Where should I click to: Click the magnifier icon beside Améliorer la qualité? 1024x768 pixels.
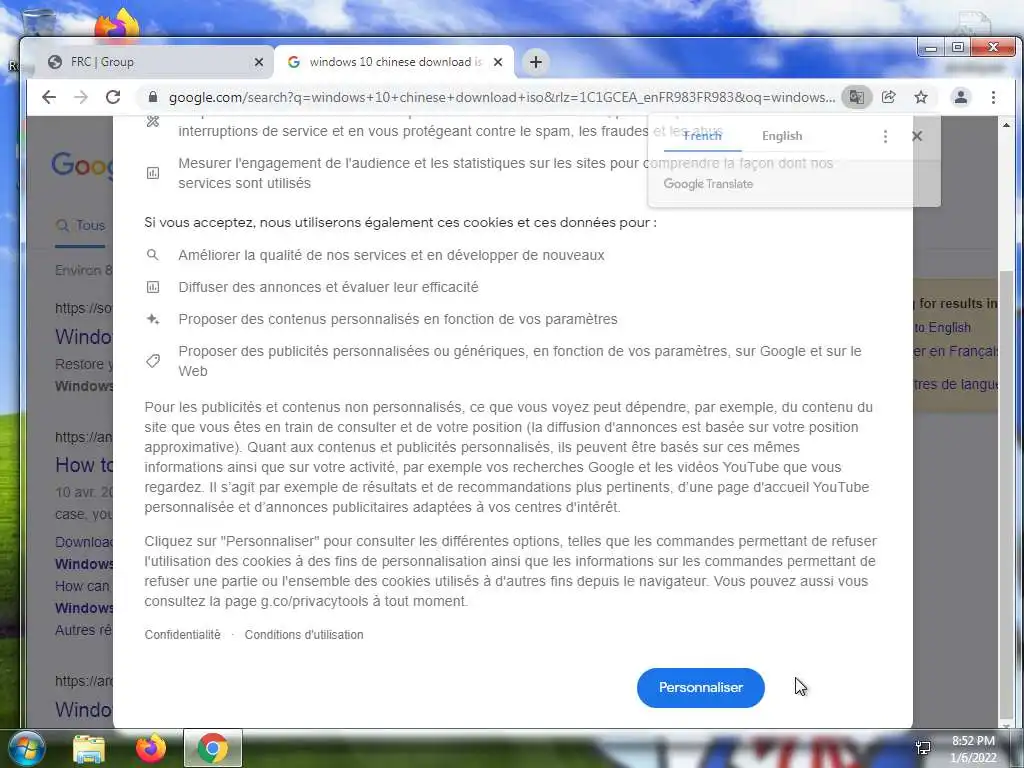pos(152,255)
